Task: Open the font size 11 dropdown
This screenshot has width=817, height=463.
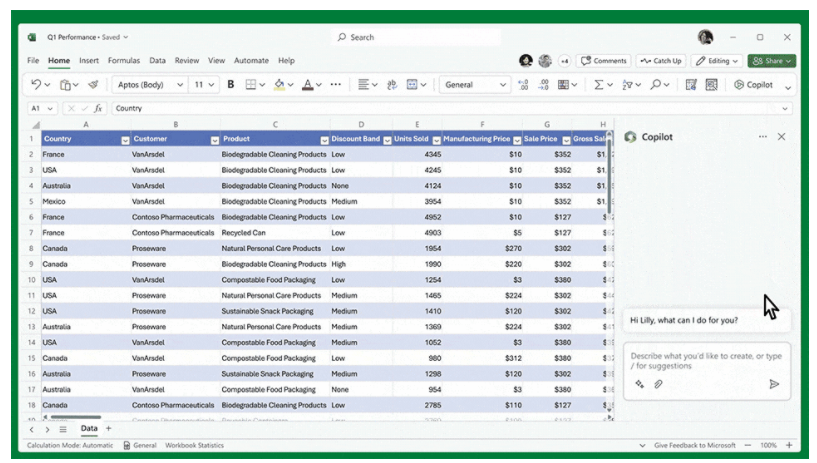Action: coord(211,84)
